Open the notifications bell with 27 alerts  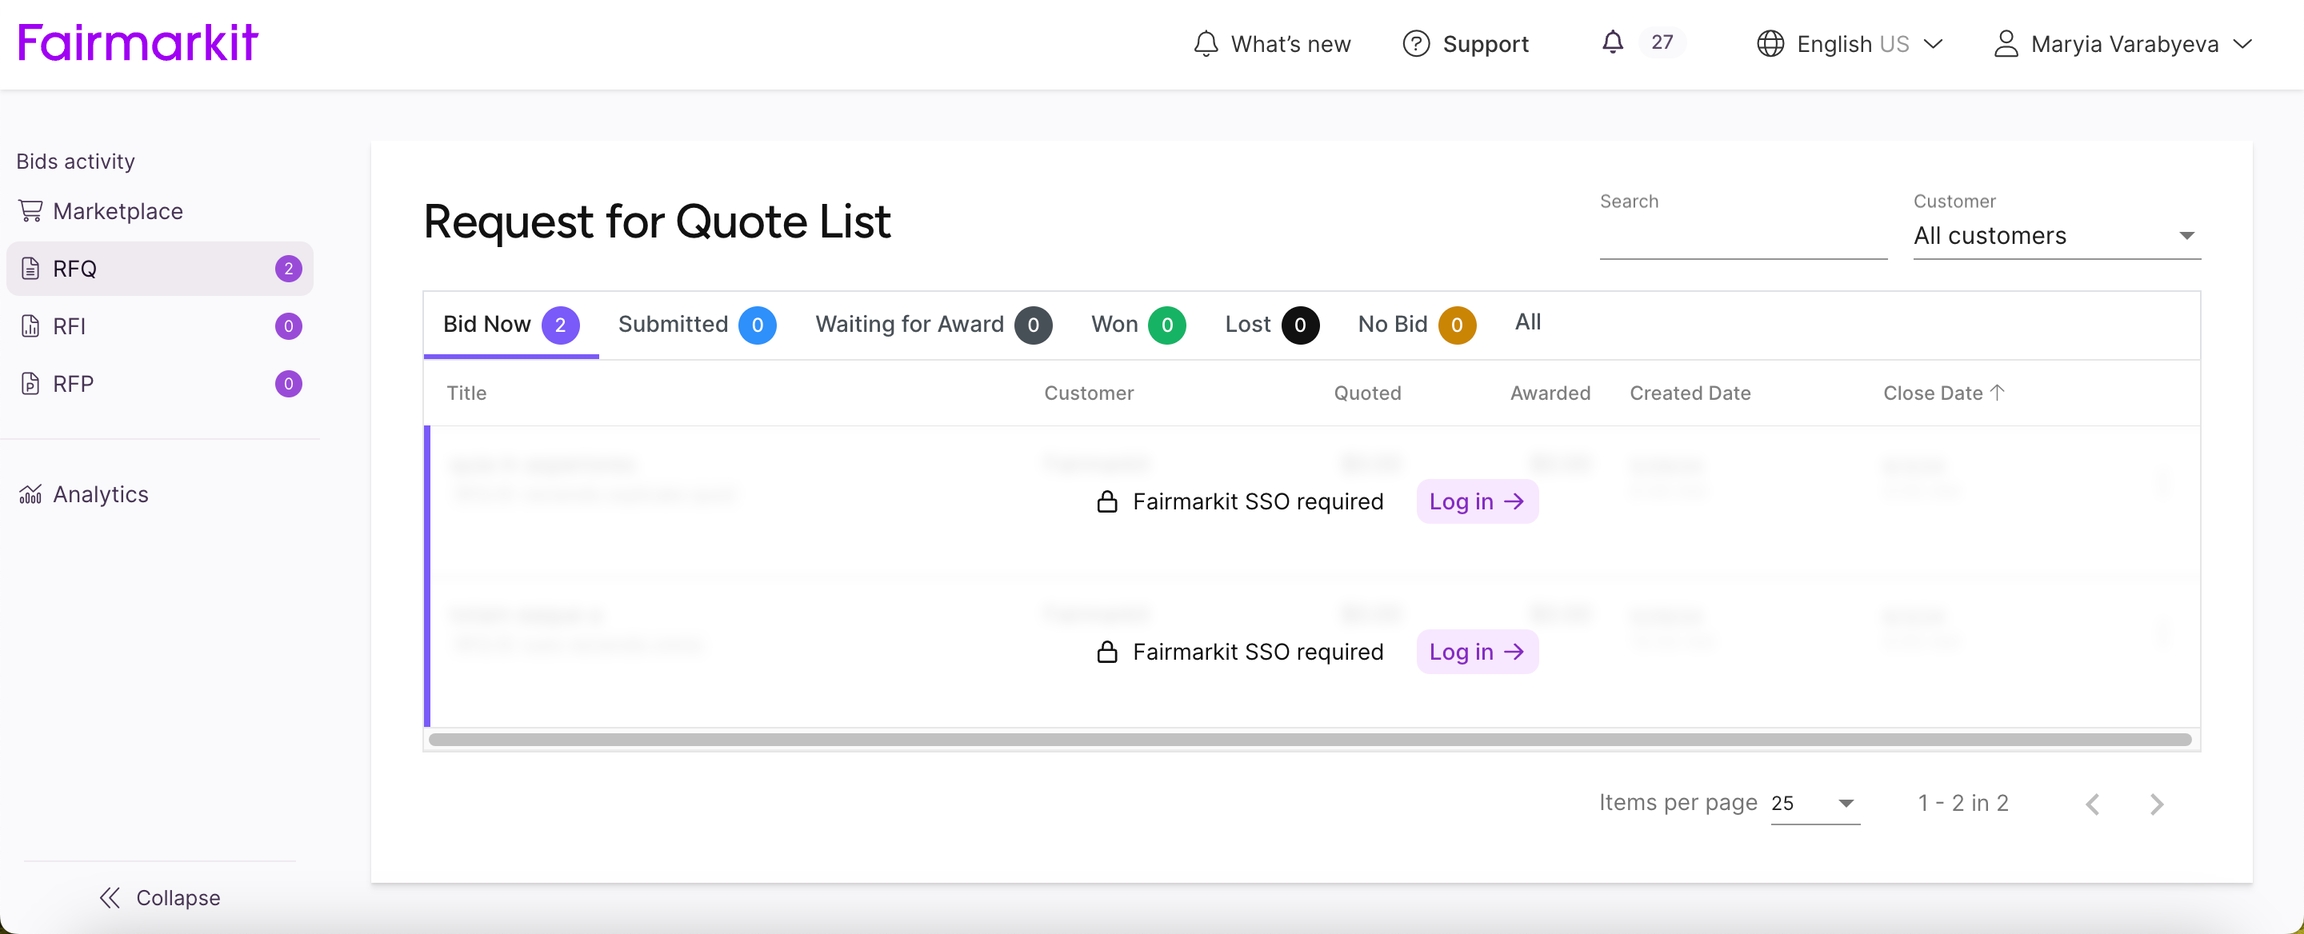(1612, 43)
